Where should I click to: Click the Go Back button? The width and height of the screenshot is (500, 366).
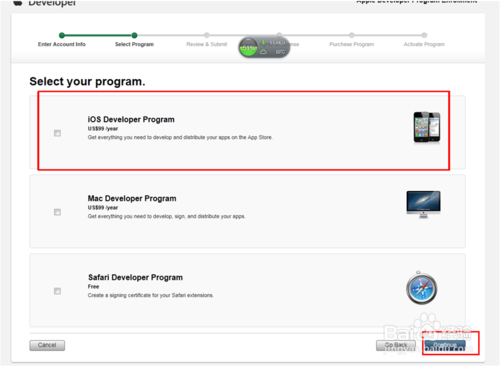[x=396, y=345]
